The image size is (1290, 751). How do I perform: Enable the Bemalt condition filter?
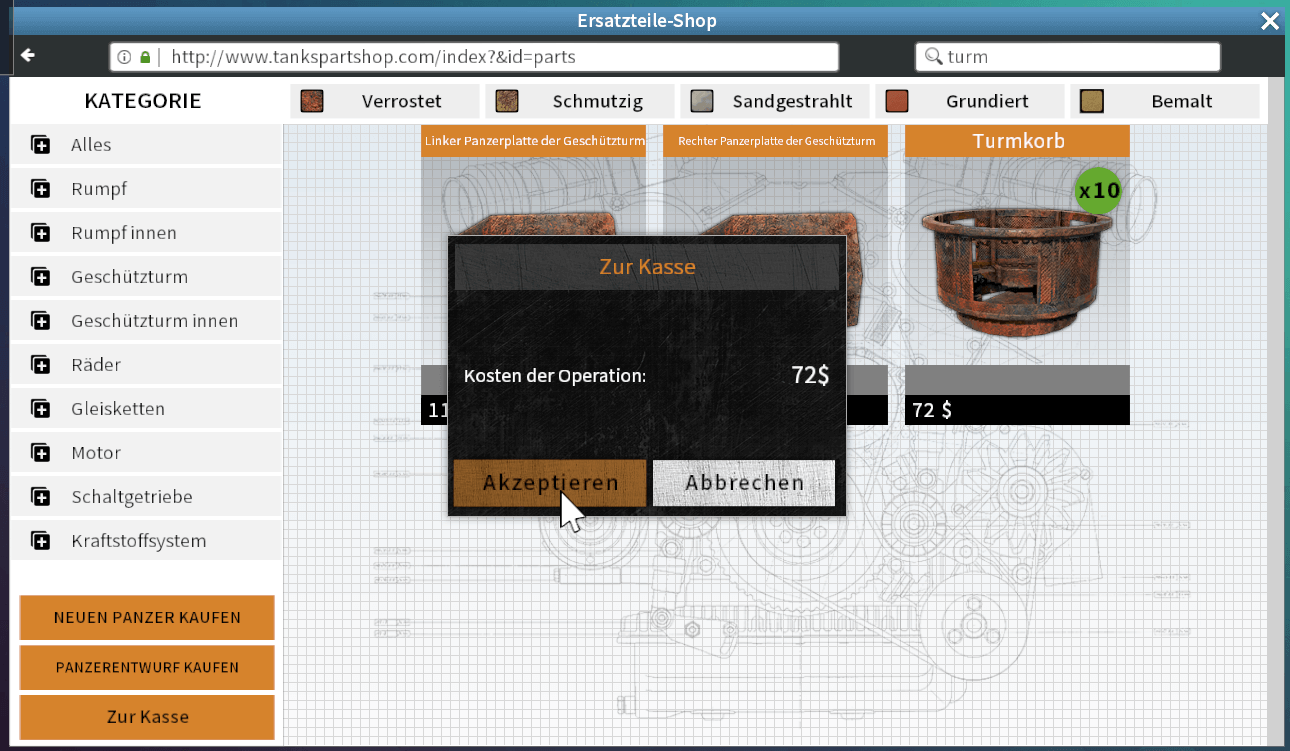coord(1164,101)
